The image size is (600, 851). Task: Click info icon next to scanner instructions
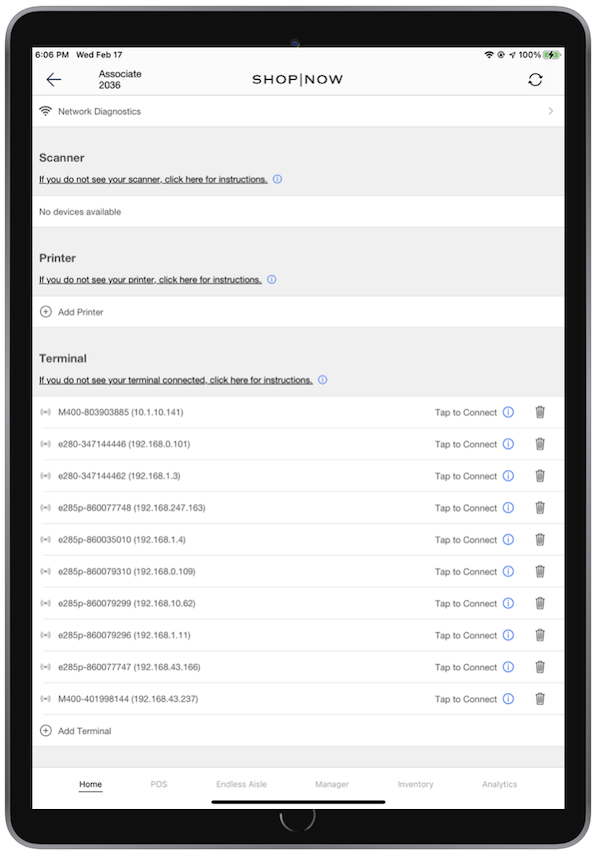pos(277,179)
